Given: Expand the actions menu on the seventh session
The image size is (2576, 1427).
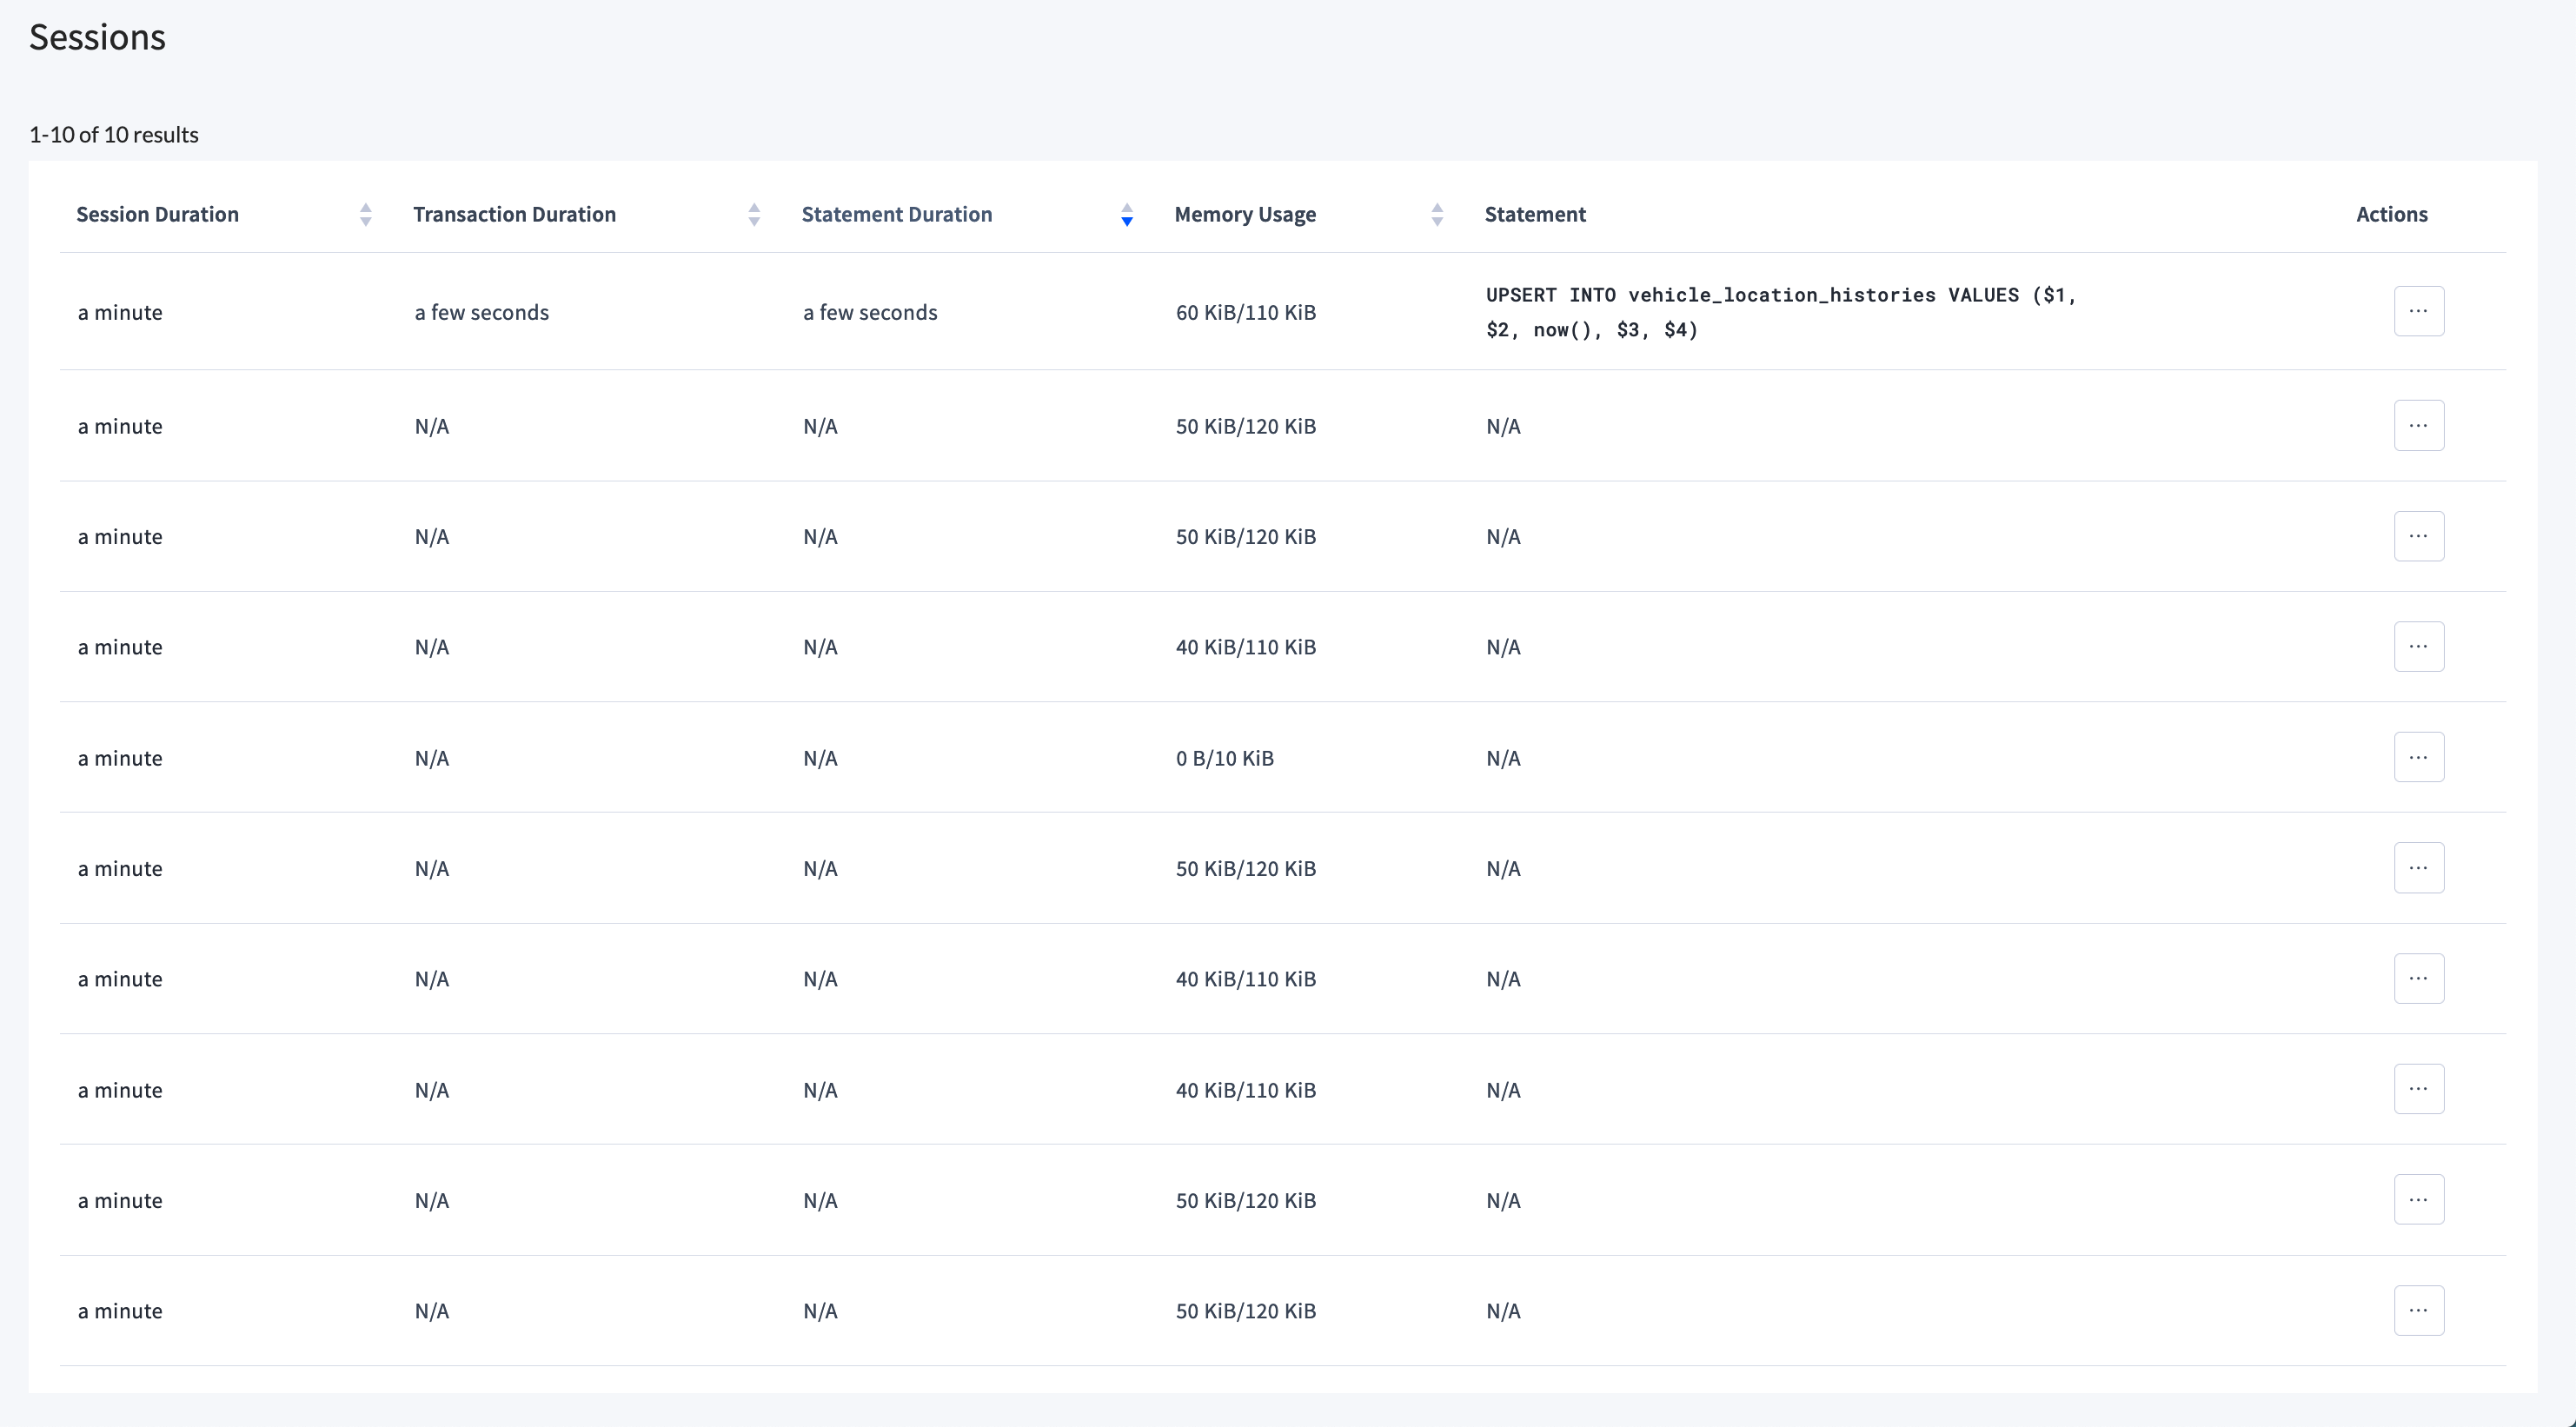Looking at the screenshot, I should point(2419,978).
